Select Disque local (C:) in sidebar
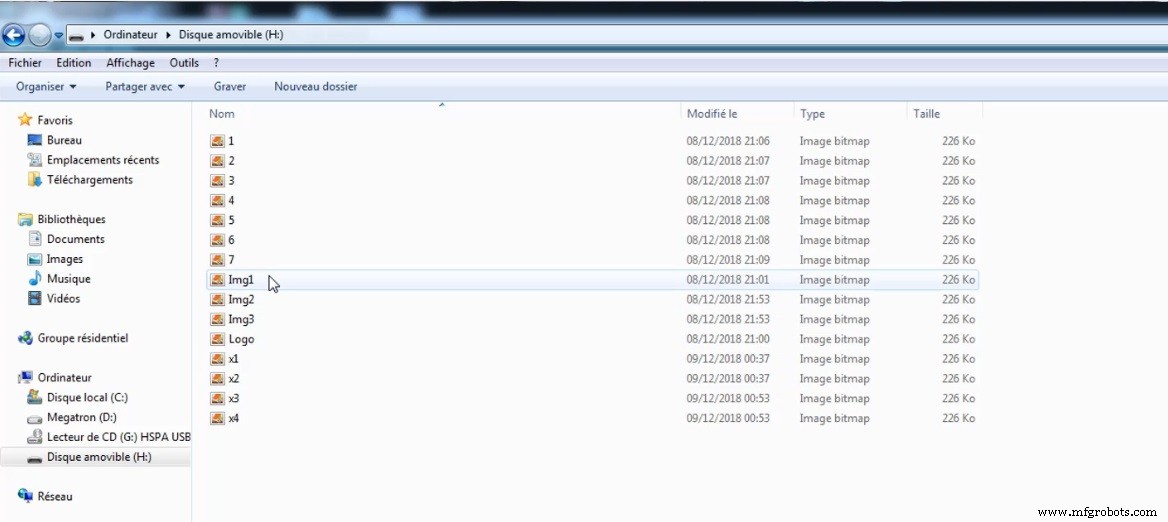 86,398
